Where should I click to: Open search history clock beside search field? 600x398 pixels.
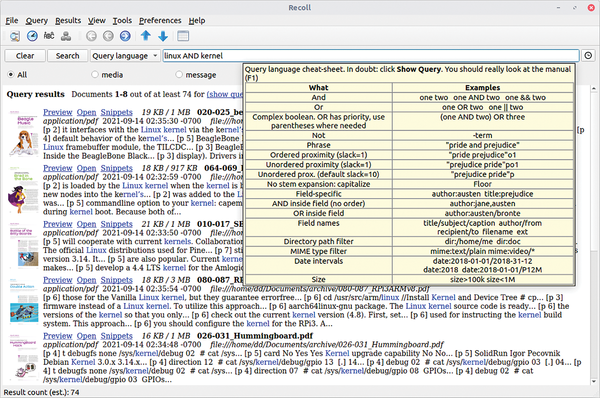click(x=588, y=56)
